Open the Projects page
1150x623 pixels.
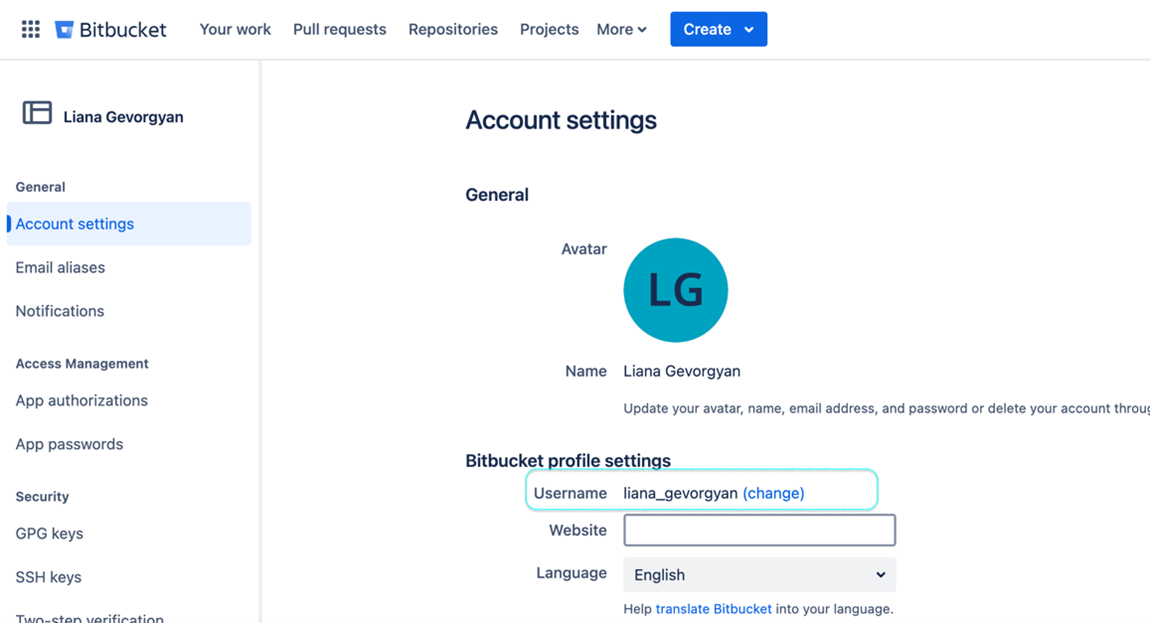coord(549,29)
